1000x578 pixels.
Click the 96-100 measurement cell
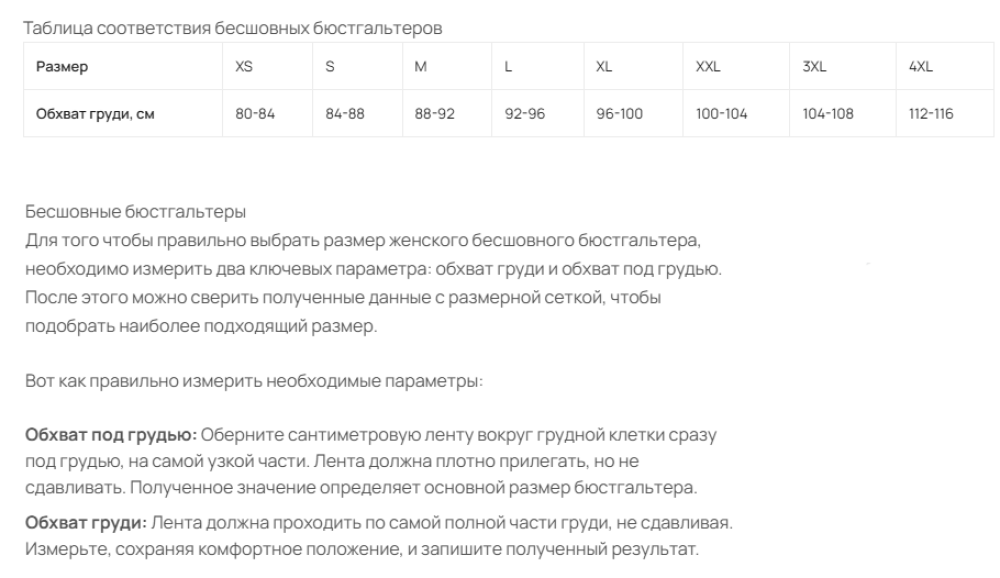[633, 114]
